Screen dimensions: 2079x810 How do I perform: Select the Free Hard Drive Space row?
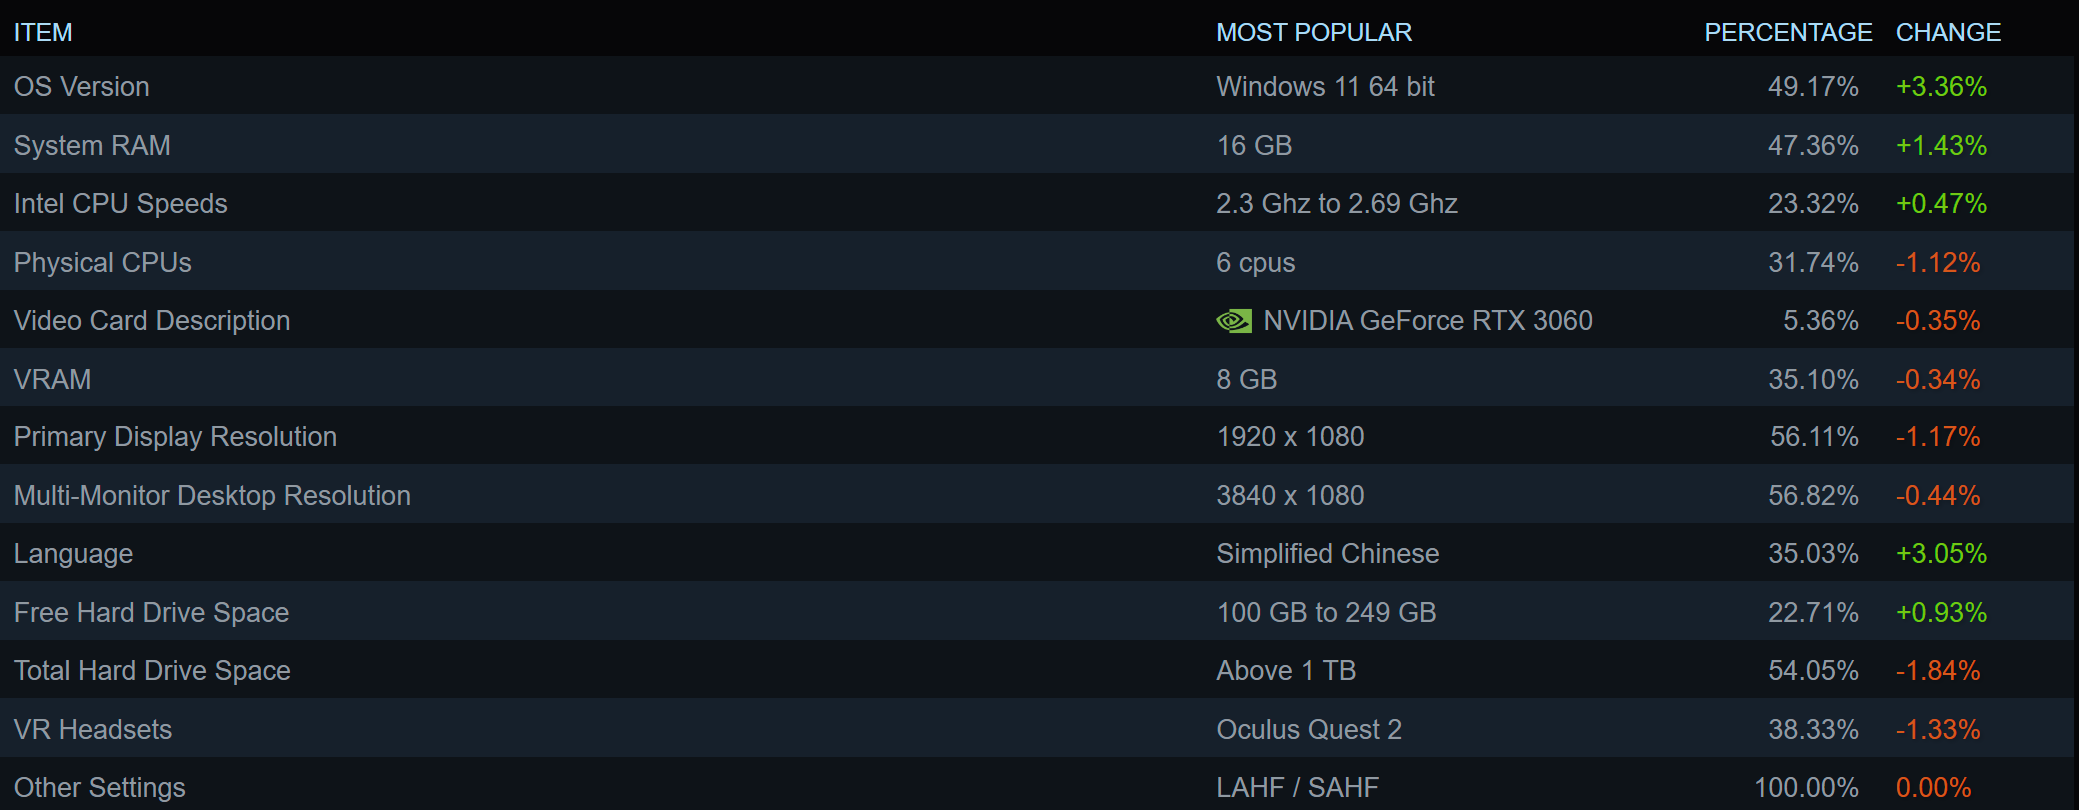click(1037, 611)
